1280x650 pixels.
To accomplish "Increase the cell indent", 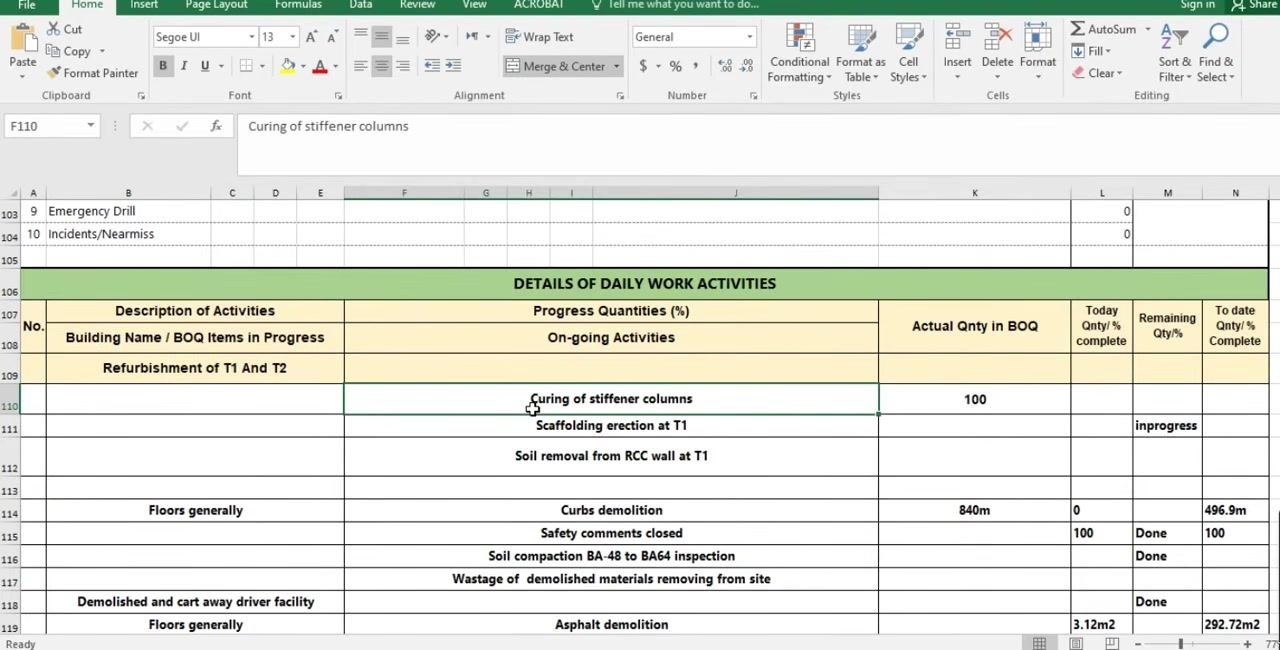I will click(x=453, y=66).
